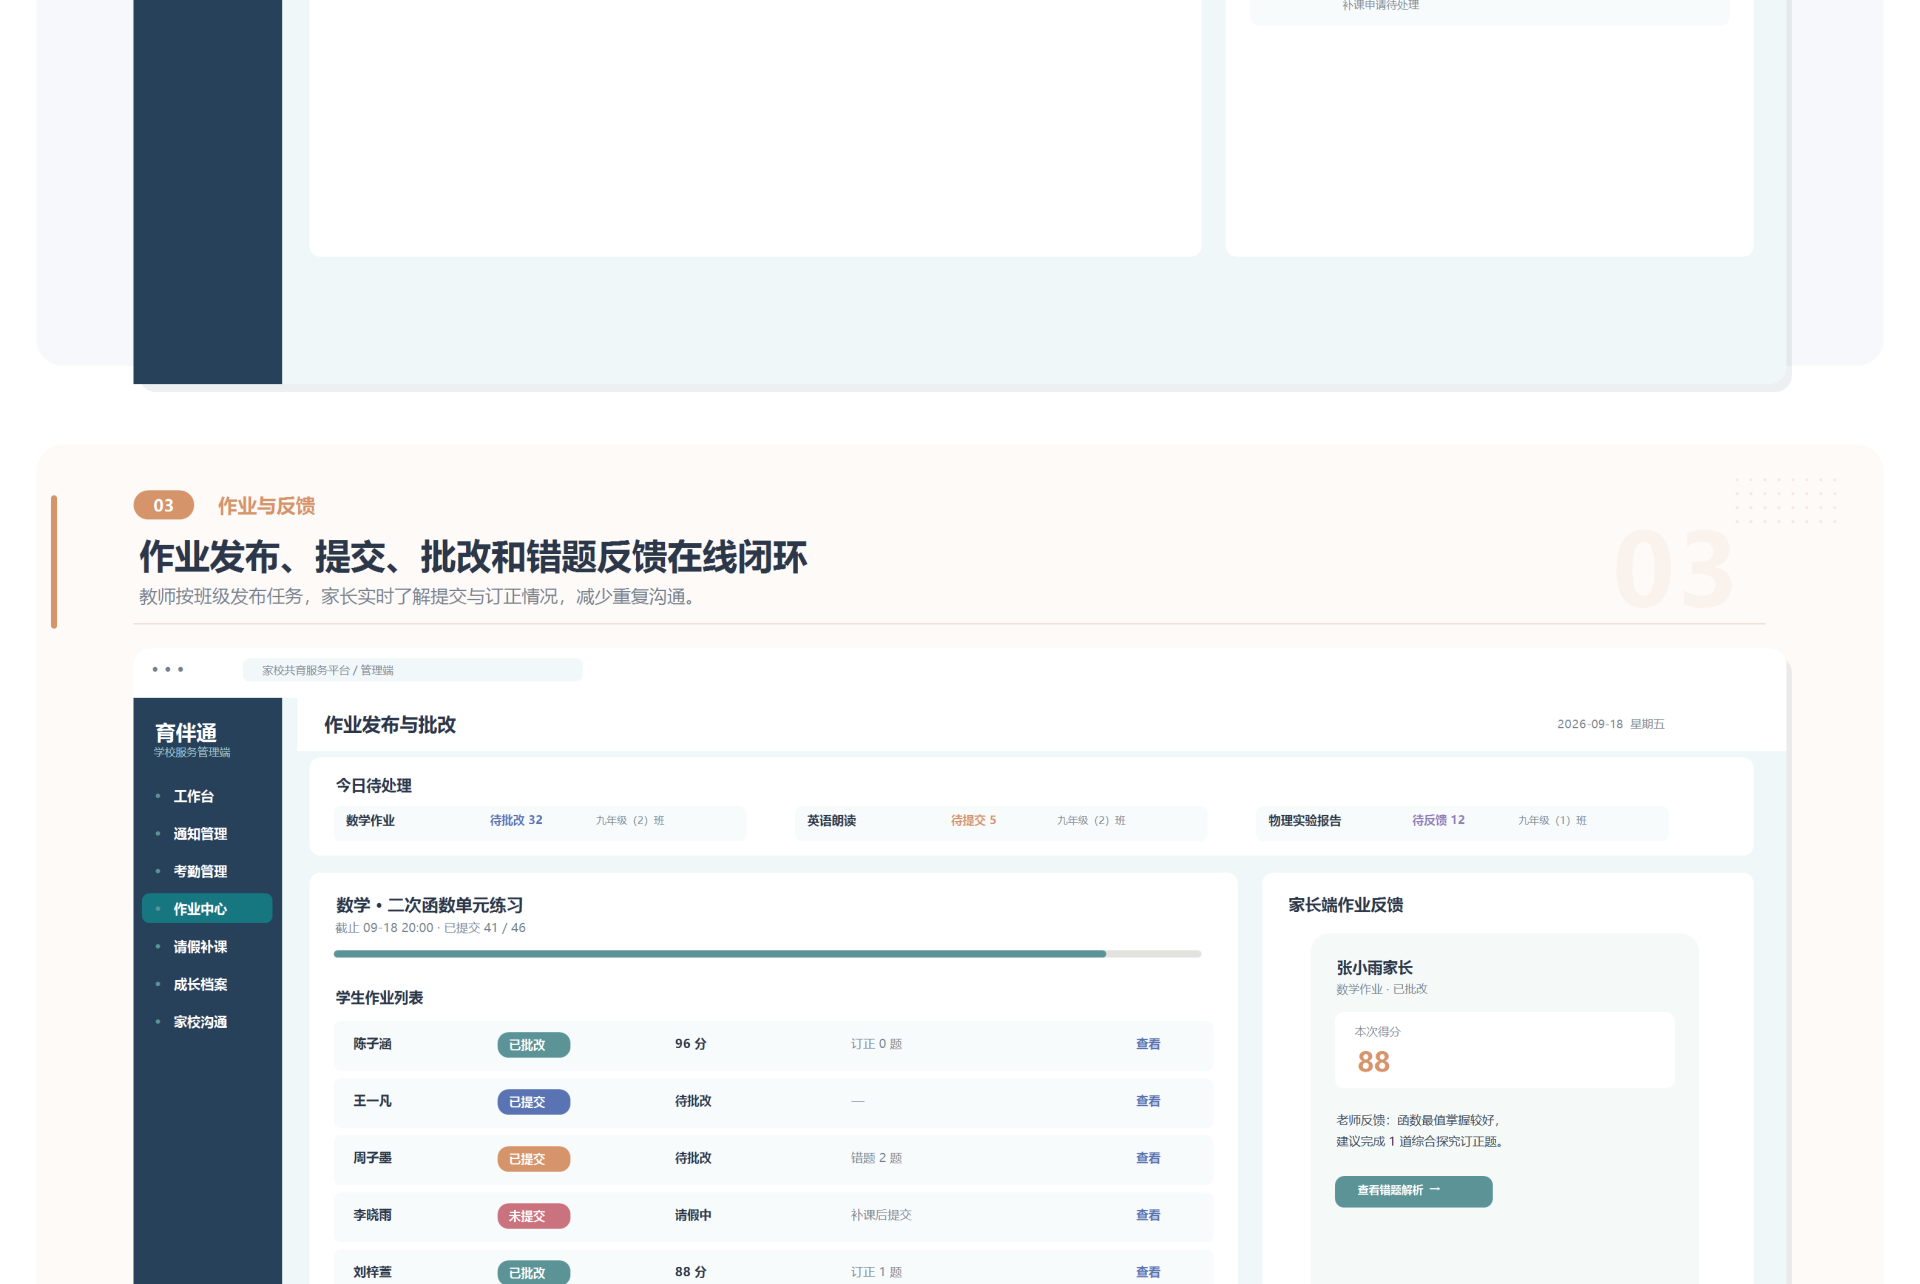Open the 英语朗读 待提交 5 task card
Viewport: 1920px width, 1284px height.
coord(1001,821)
